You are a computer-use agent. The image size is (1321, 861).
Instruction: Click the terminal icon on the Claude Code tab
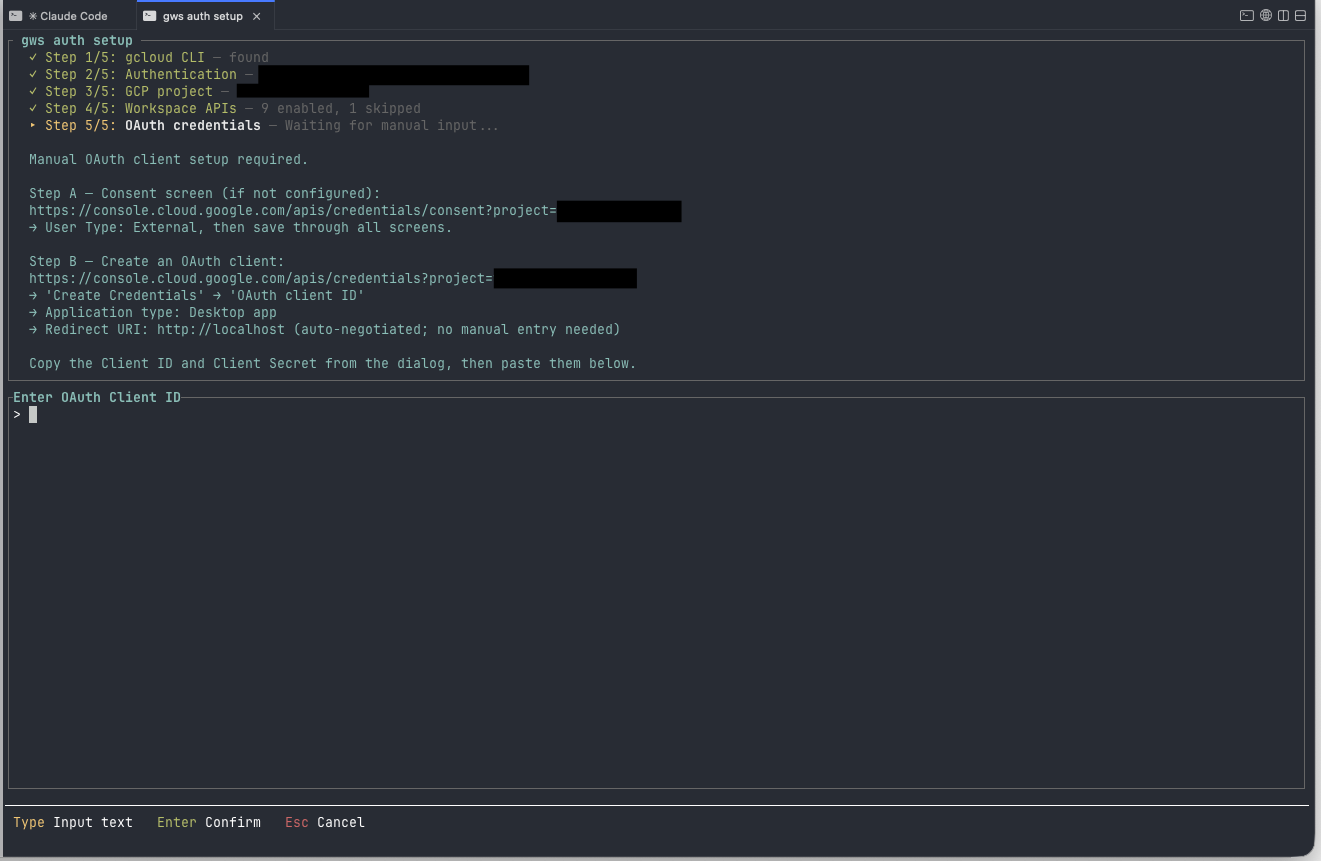(15, 15)
